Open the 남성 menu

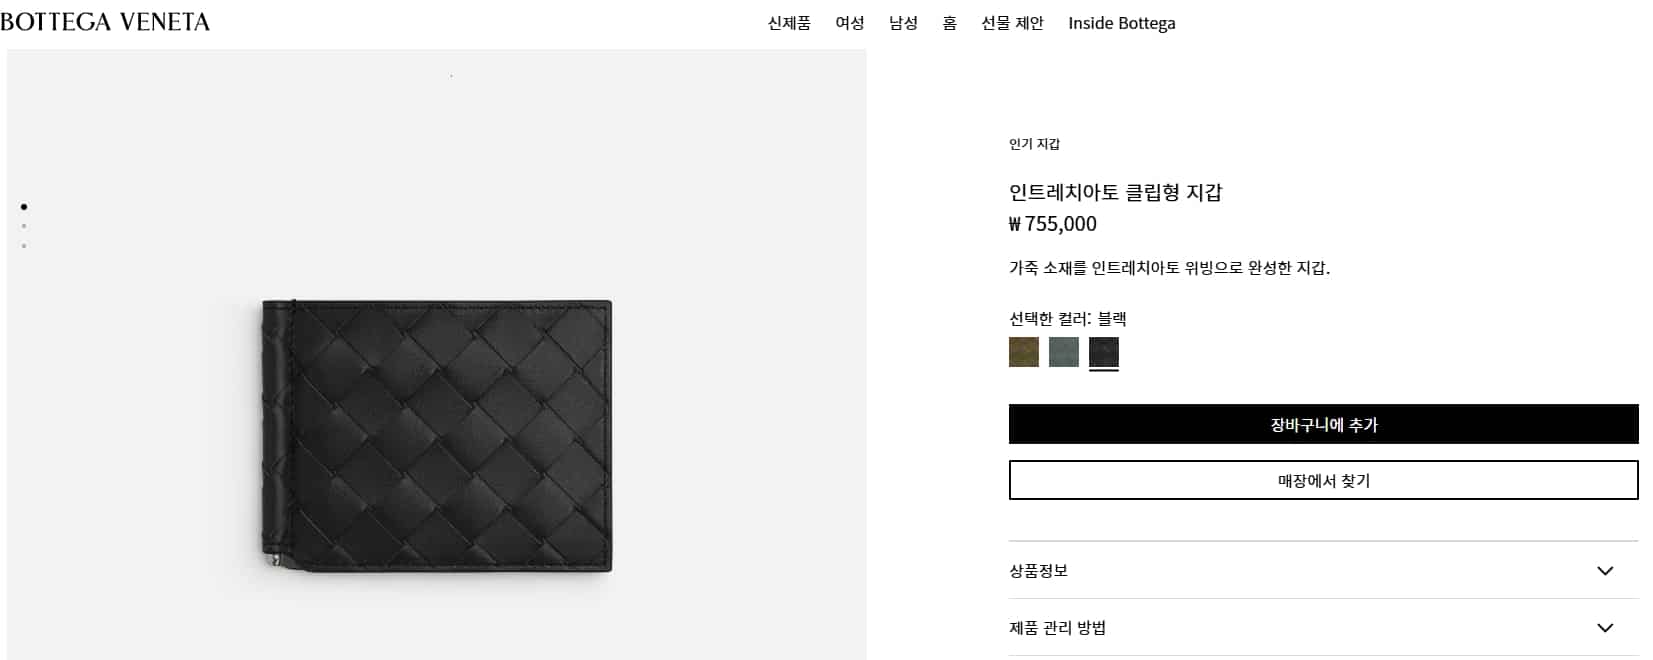pyautogui.click(x=903, y=23)
